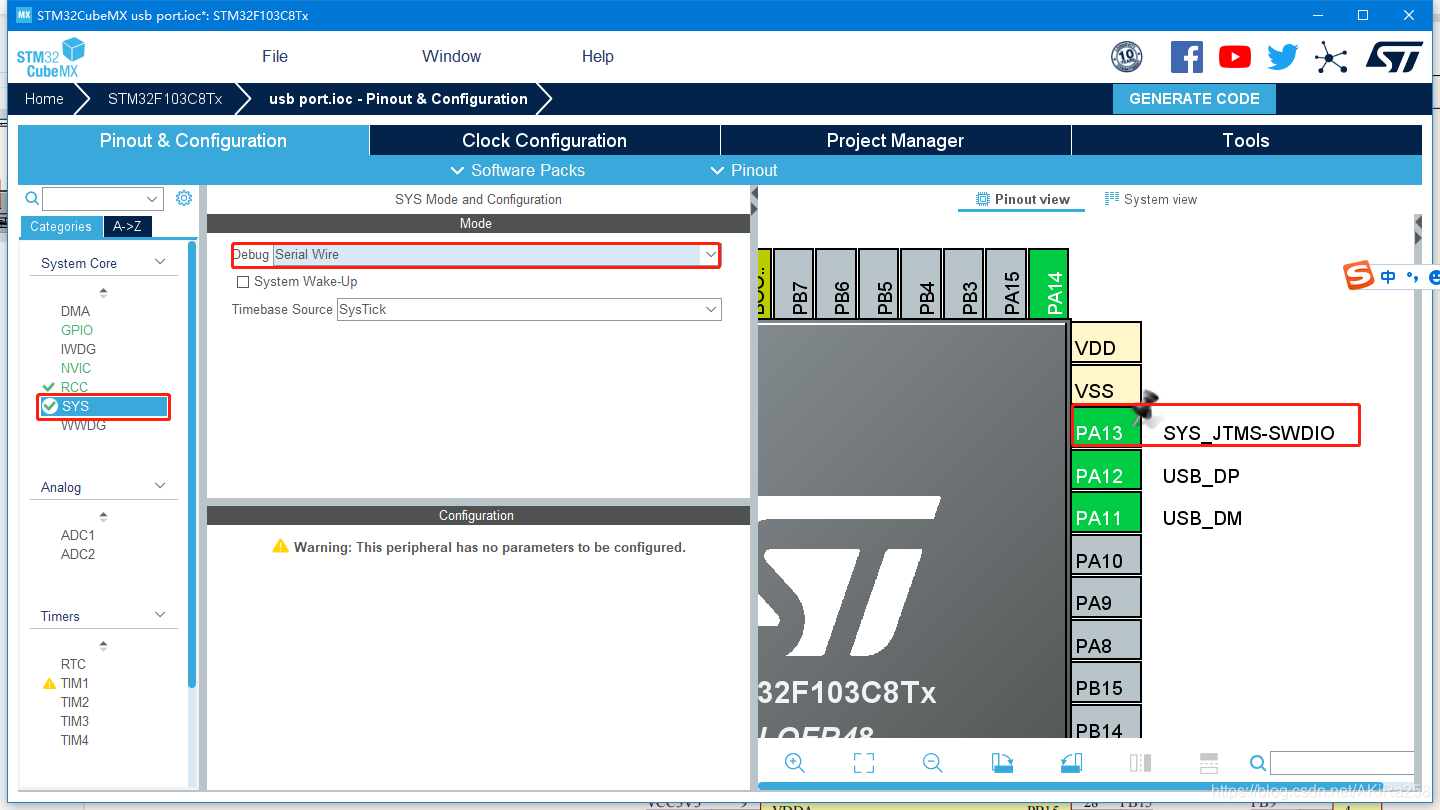Select the Pinout view tab
The width and height of the screenshot is (1440, 810).
1023,199
